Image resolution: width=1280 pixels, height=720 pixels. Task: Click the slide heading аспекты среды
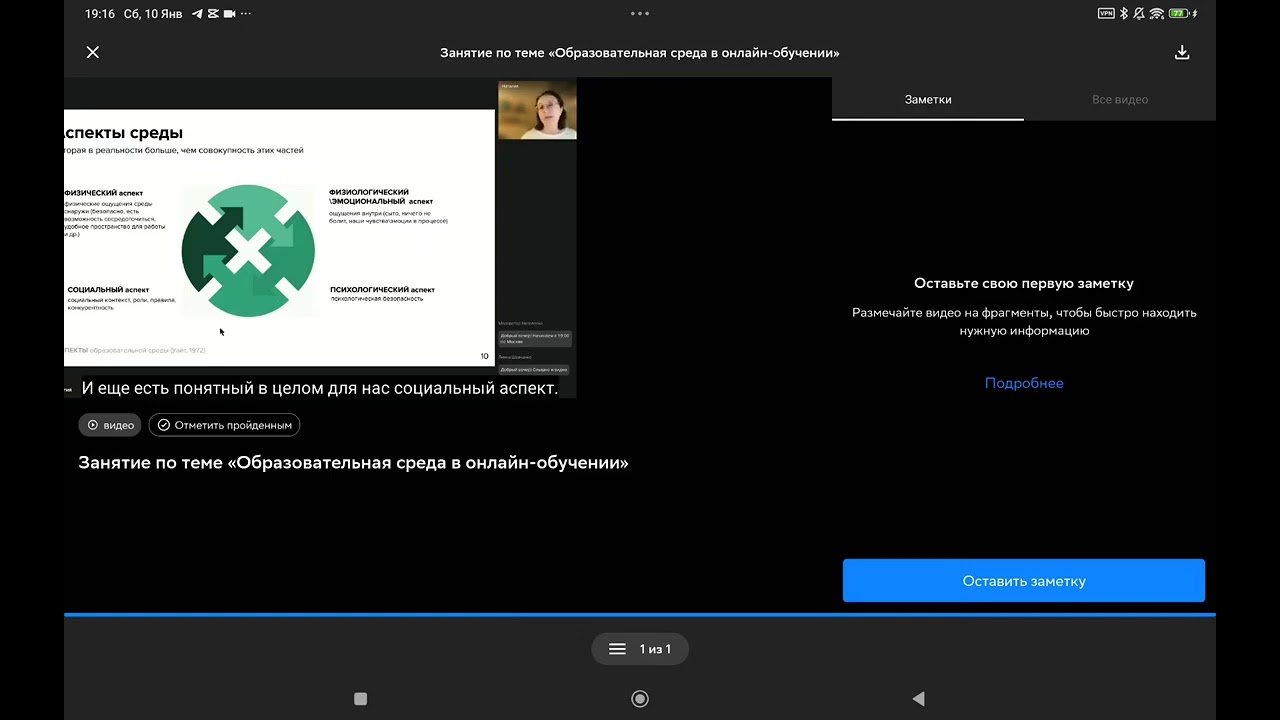click(x=123, y=133)
